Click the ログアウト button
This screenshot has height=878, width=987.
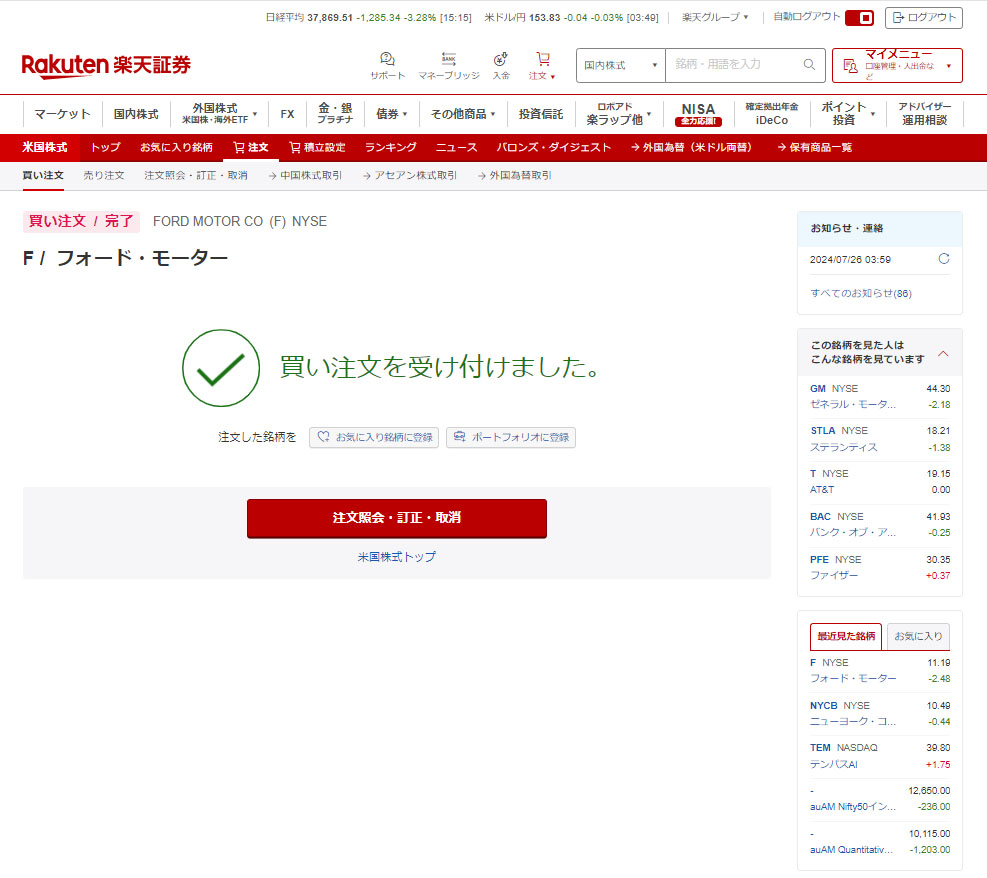[x=923, y=18]
